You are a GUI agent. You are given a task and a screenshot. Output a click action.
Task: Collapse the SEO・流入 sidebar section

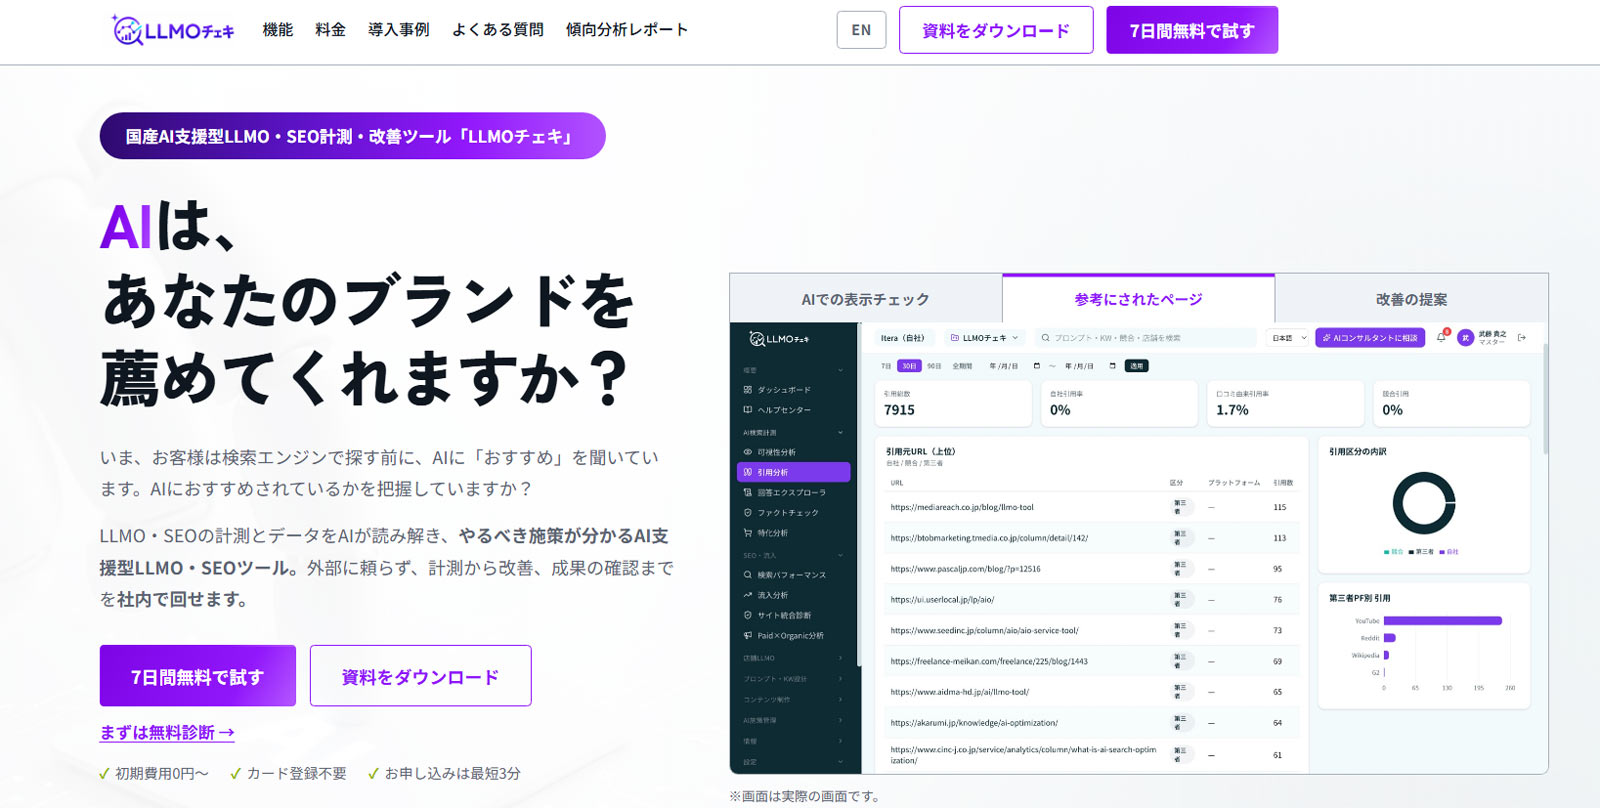(x=793, y=556)
